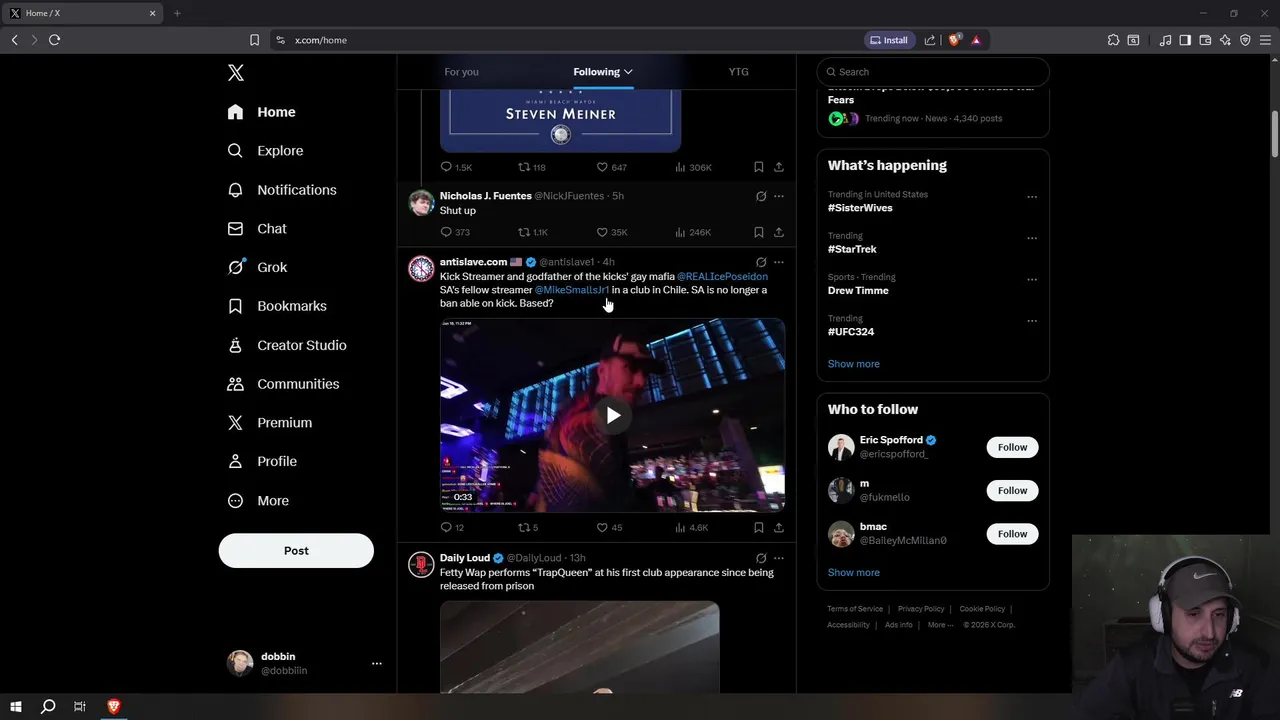
Task: Open more options for #SisterWives trend
Action: 1032,197
